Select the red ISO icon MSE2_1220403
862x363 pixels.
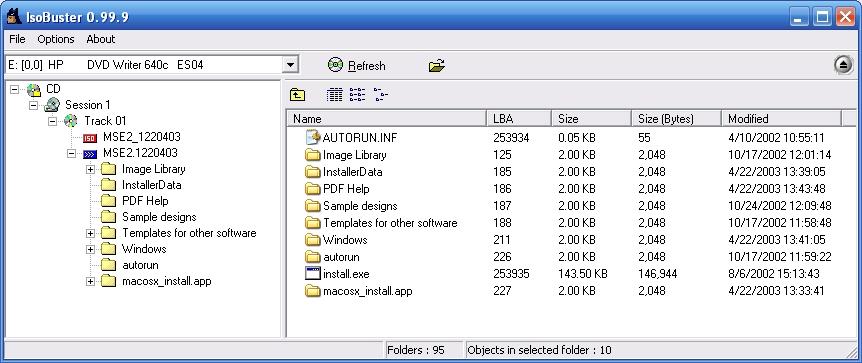click(x=90, y=138)
